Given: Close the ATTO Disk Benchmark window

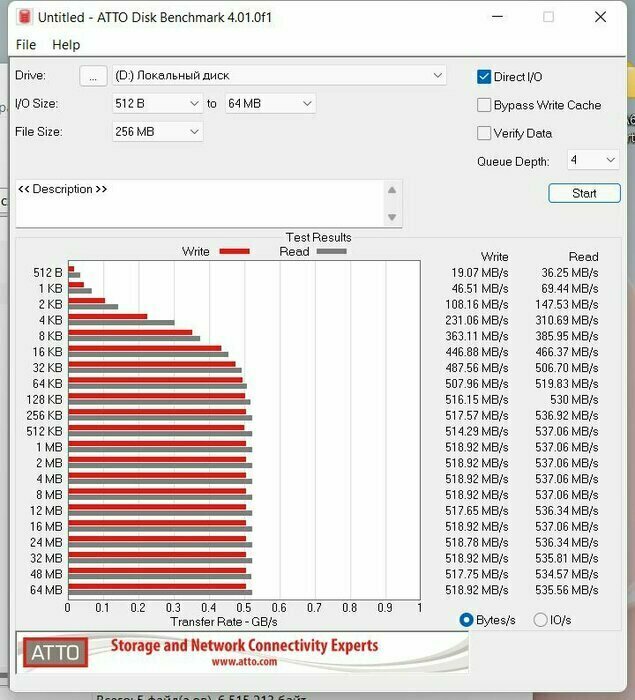Looking at the screenshot, I should (601, 17).
